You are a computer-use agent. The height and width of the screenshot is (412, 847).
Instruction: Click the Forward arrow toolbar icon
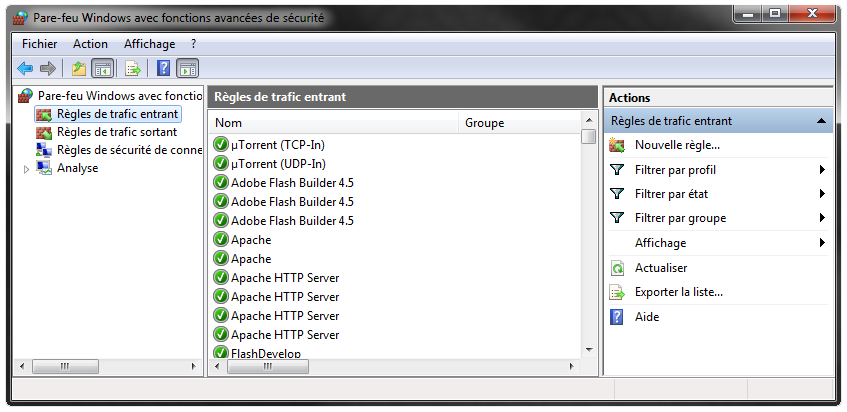click(x=48, y=69)
